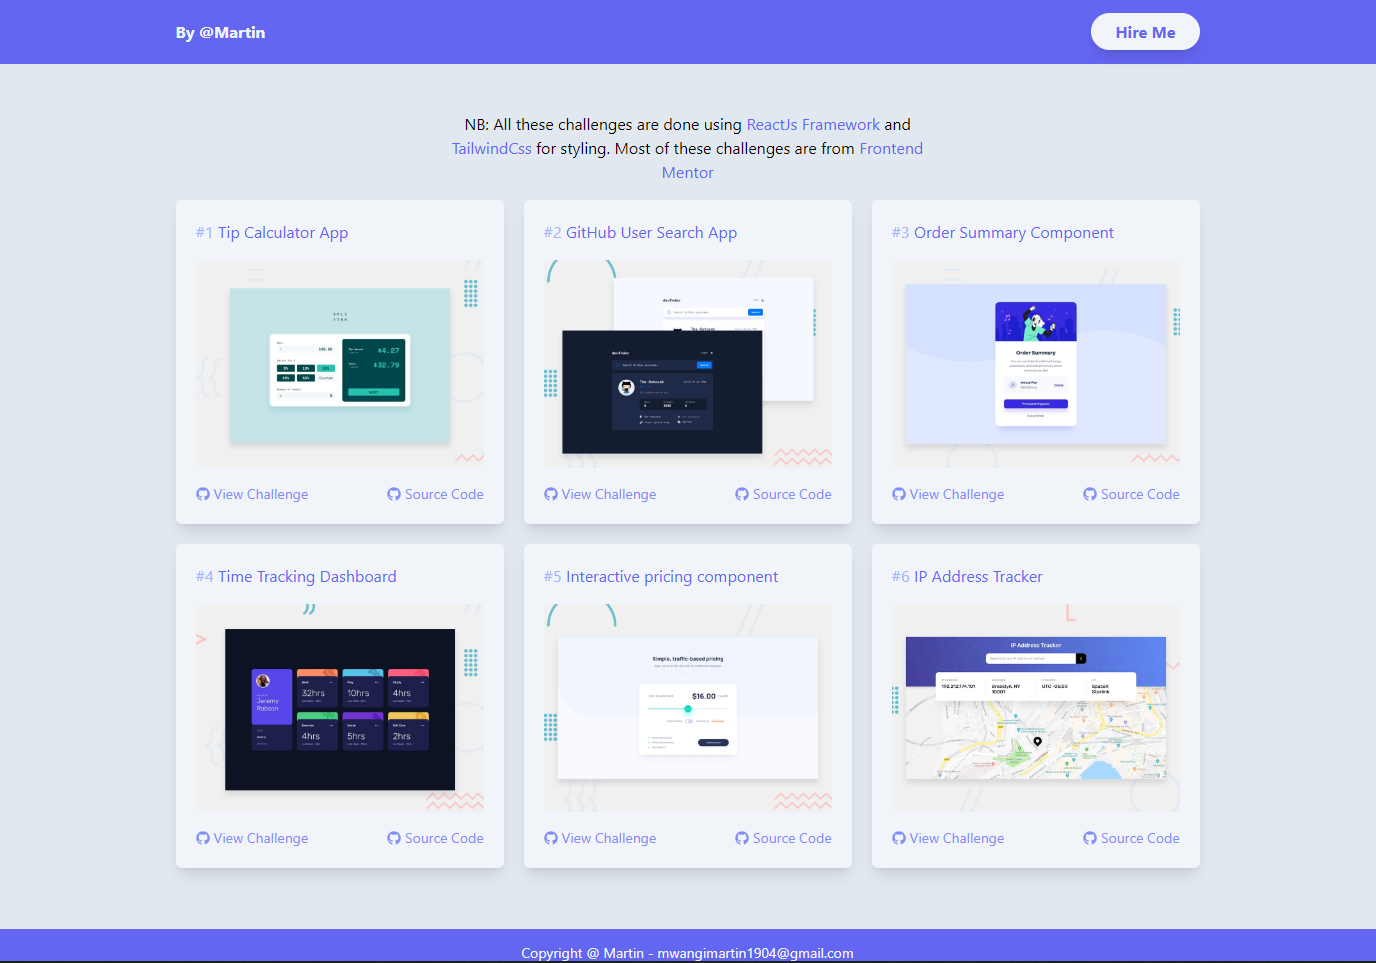Open the Time Tracking Dashboard title link

307,576
